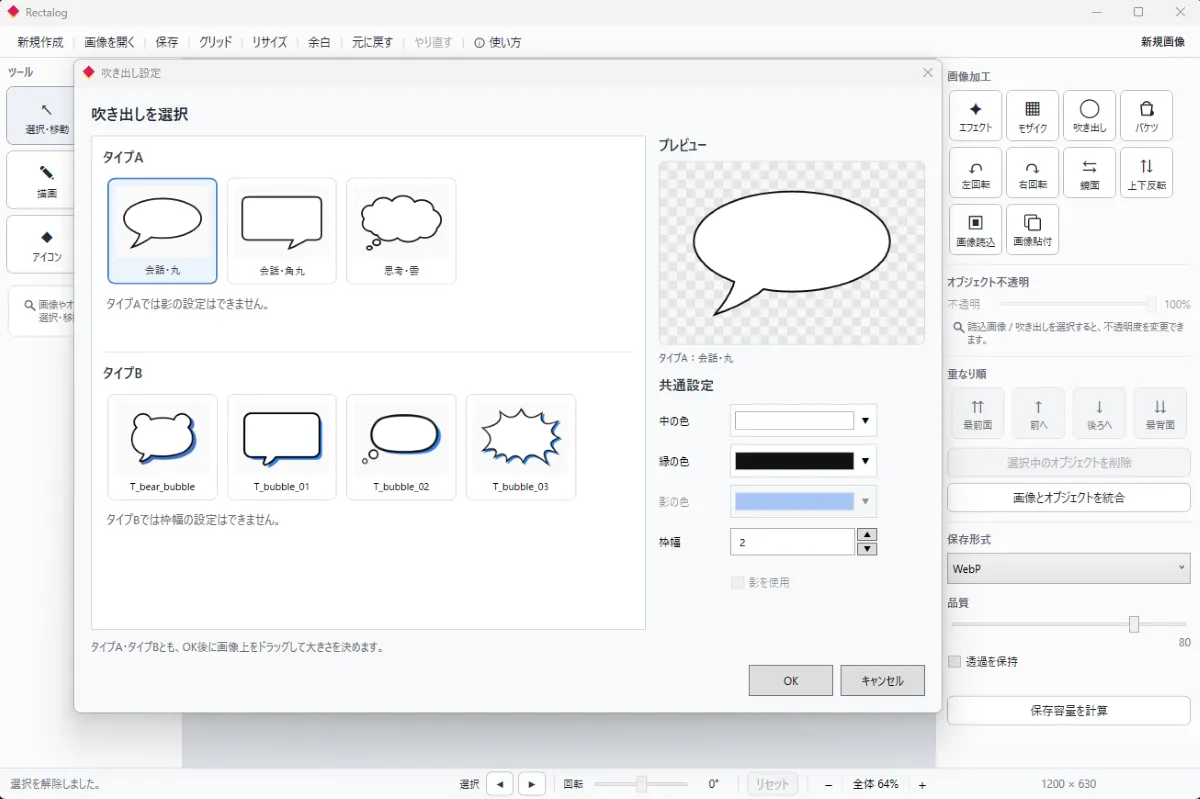Click the 品質 quality slider handle
Image resolution: width=1200 pixels, height=799 pixels.
tap(1134, 624)
